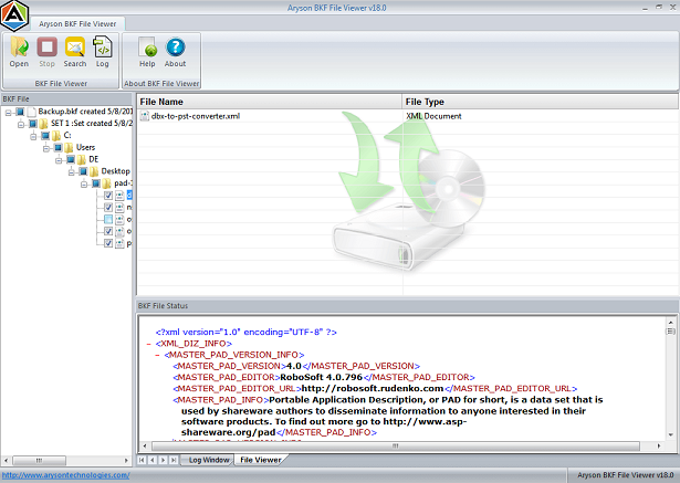Toggle the Desktop folder checkbox
680x483 pixels.
click(x=83, y=172)
